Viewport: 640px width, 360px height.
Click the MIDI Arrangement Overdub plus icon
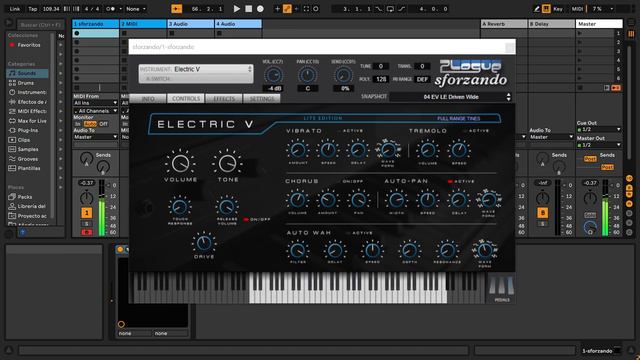pyautogui.click(x=278, y=9)
